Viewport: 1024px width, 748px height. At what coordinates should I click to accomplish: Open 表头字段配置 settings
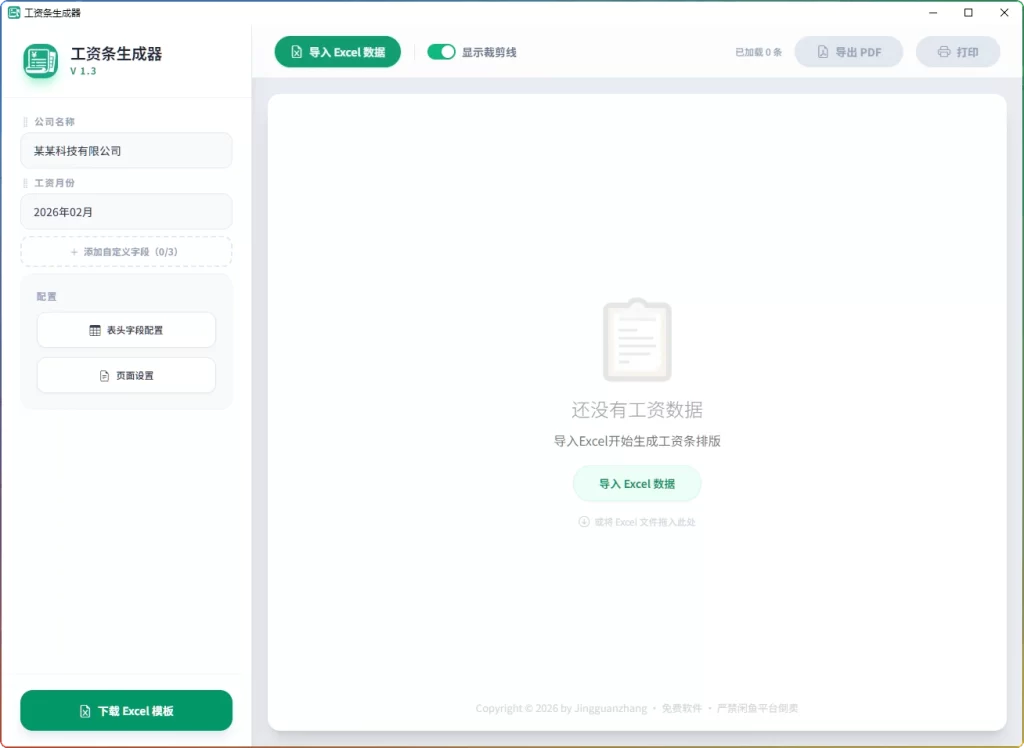pos(126,330)
